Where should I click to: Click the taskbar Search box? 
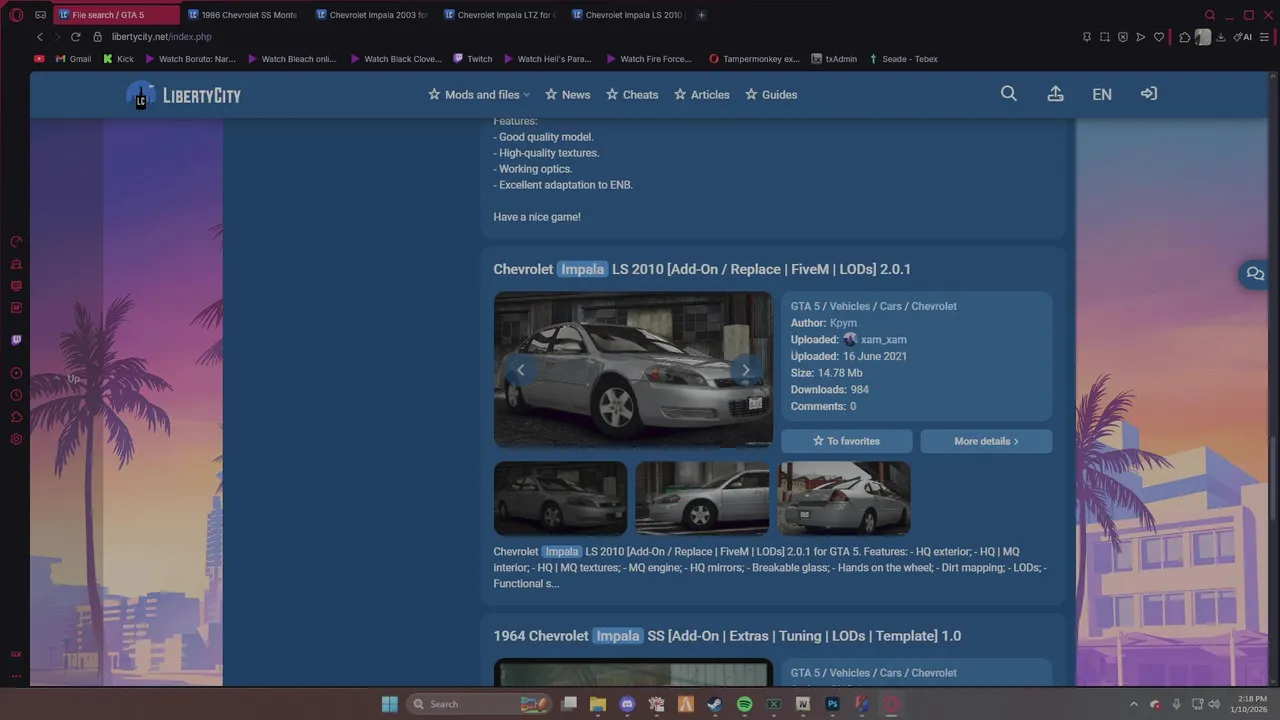pyautogui.click(x=477, y=704)
